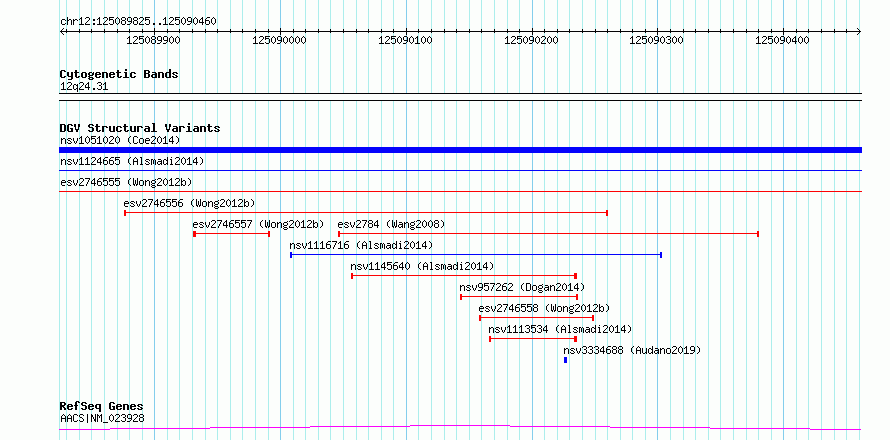This screenshot has height=440, width=890.
Task: Click the nsv1116716 (Alsmadi2014) variant label
Action: click(361, 245)
